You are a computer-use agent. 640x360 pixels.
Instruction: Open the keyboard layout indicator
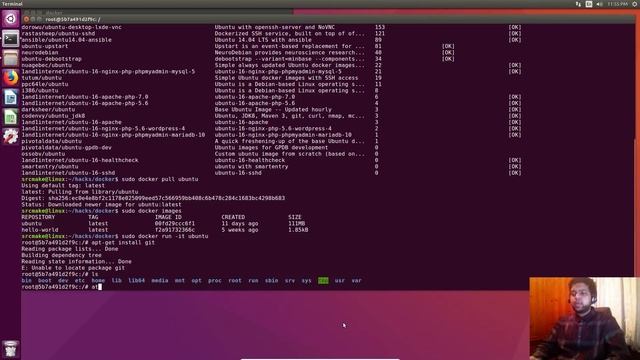point(589,4)
